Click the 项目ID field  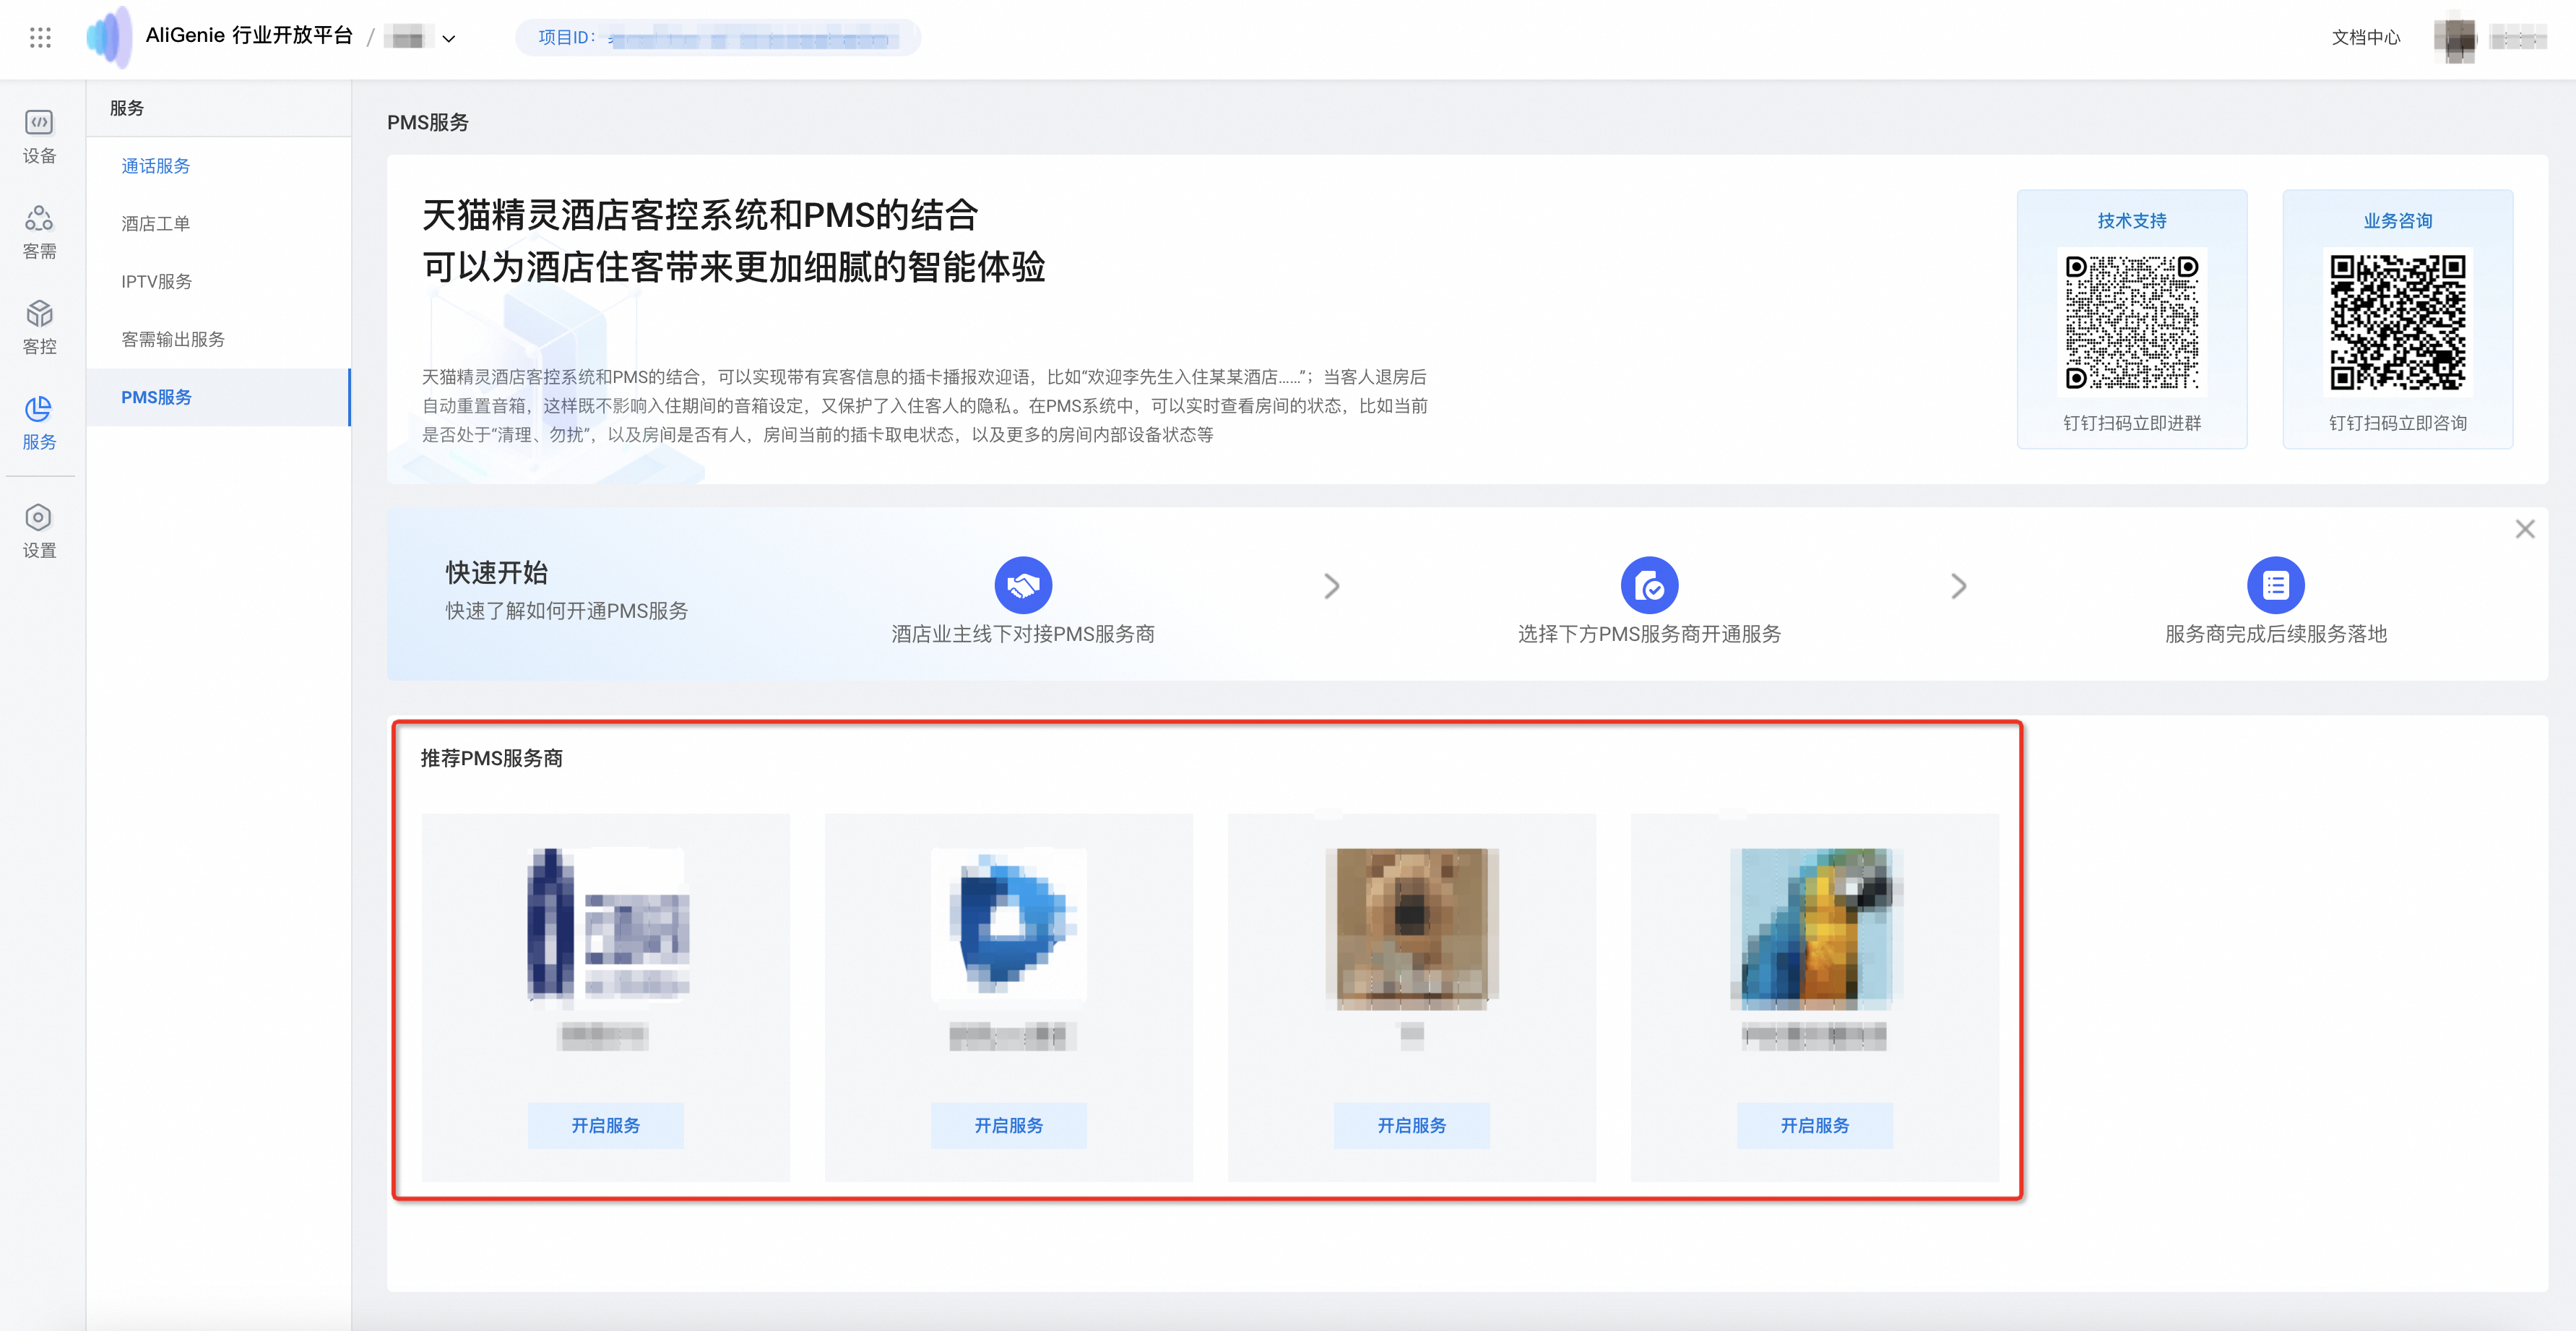point(717,38)
